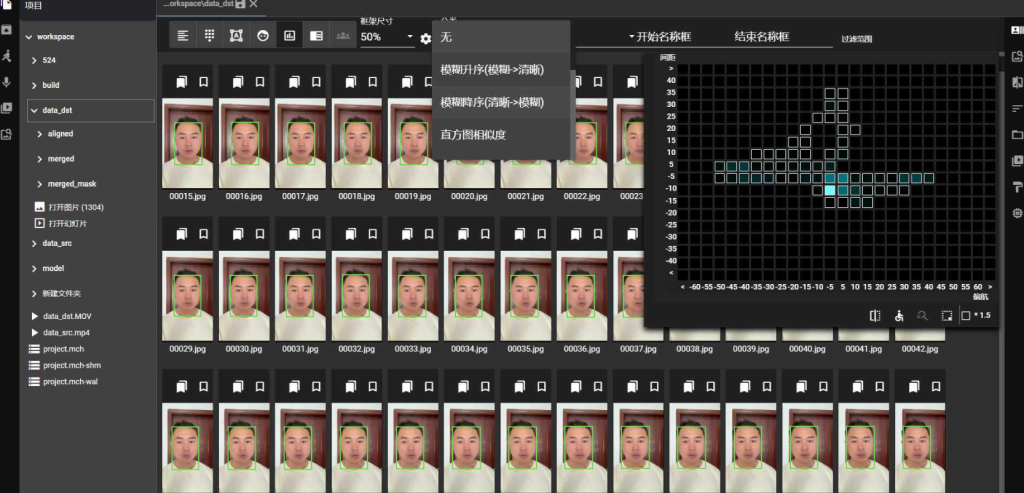Image resolution: width=1024 pixels, height=493 pixels.
Task: Click the folder icon in right sidebar
Action: coord(1018,134)
